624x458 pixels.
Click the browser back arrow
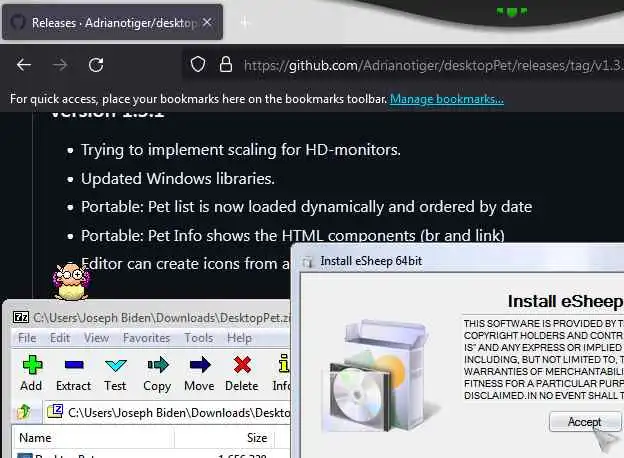[x=24, y=64]
